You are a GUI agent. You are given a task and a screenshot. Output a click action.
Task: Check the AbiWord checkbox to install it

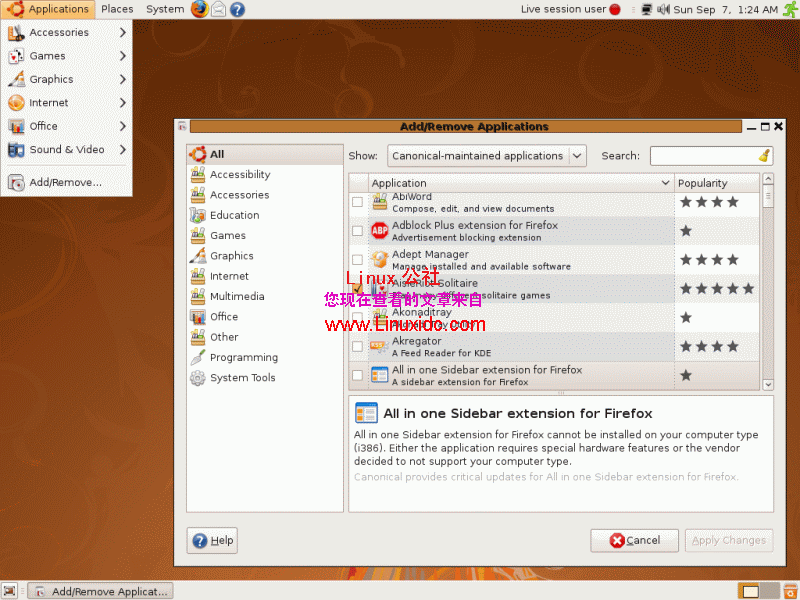357,201
